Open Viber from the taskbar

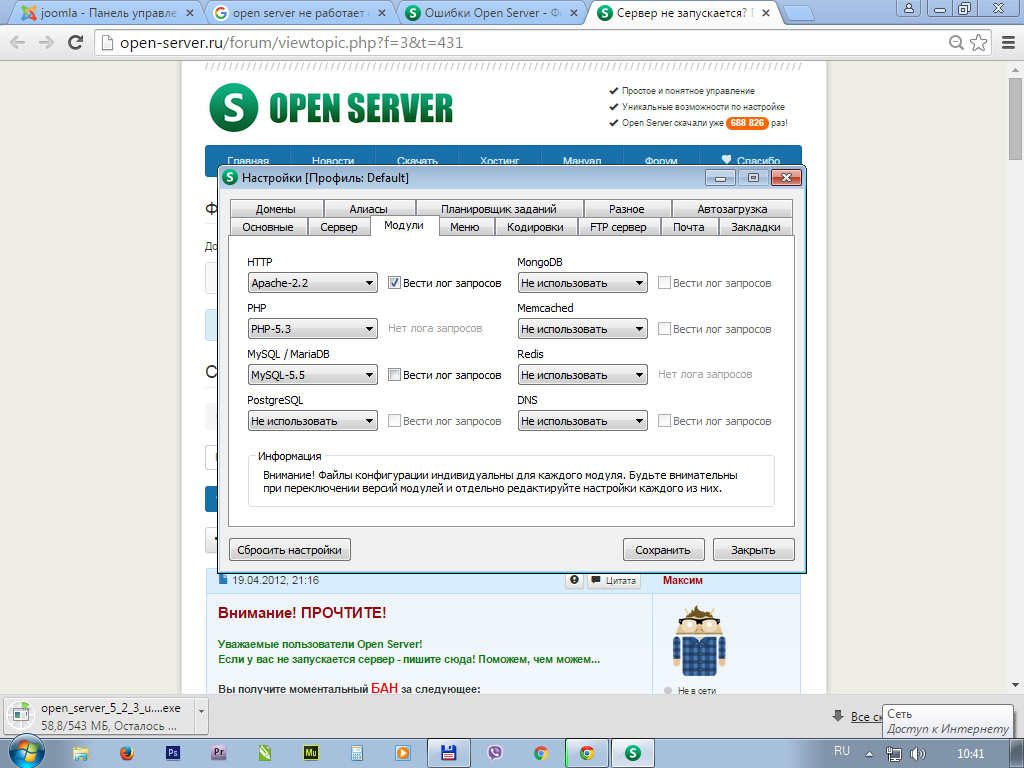coord(494,752)
